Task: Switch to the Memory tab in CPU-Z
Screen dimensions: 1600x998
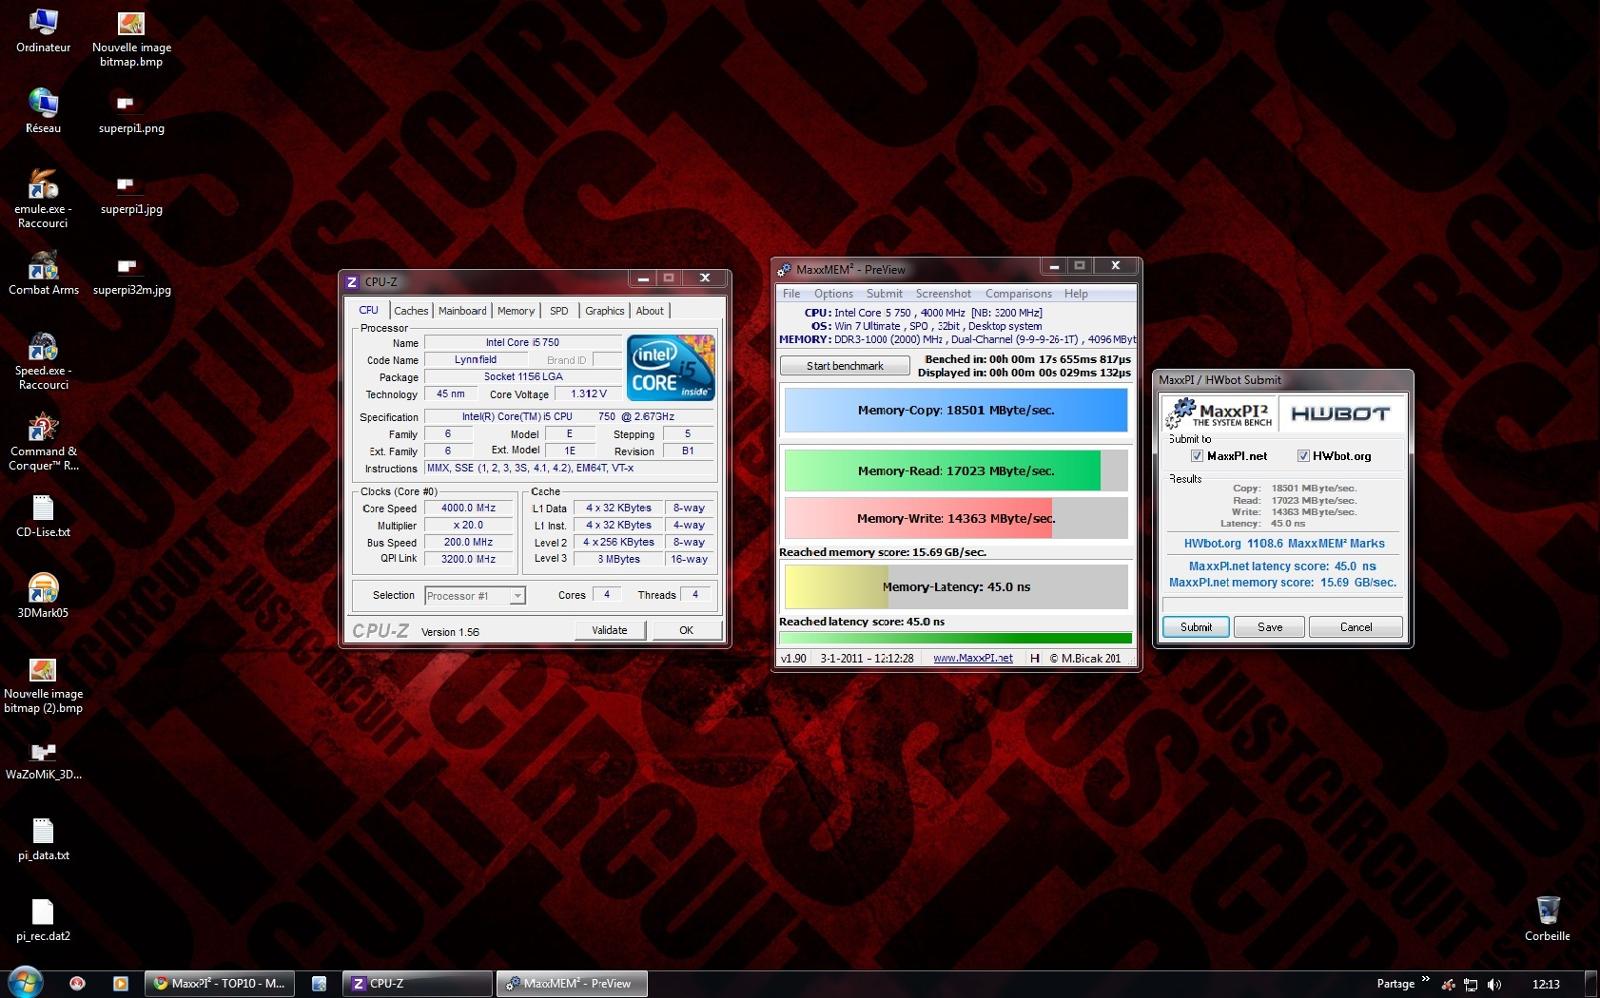Action: pos(516,311)
